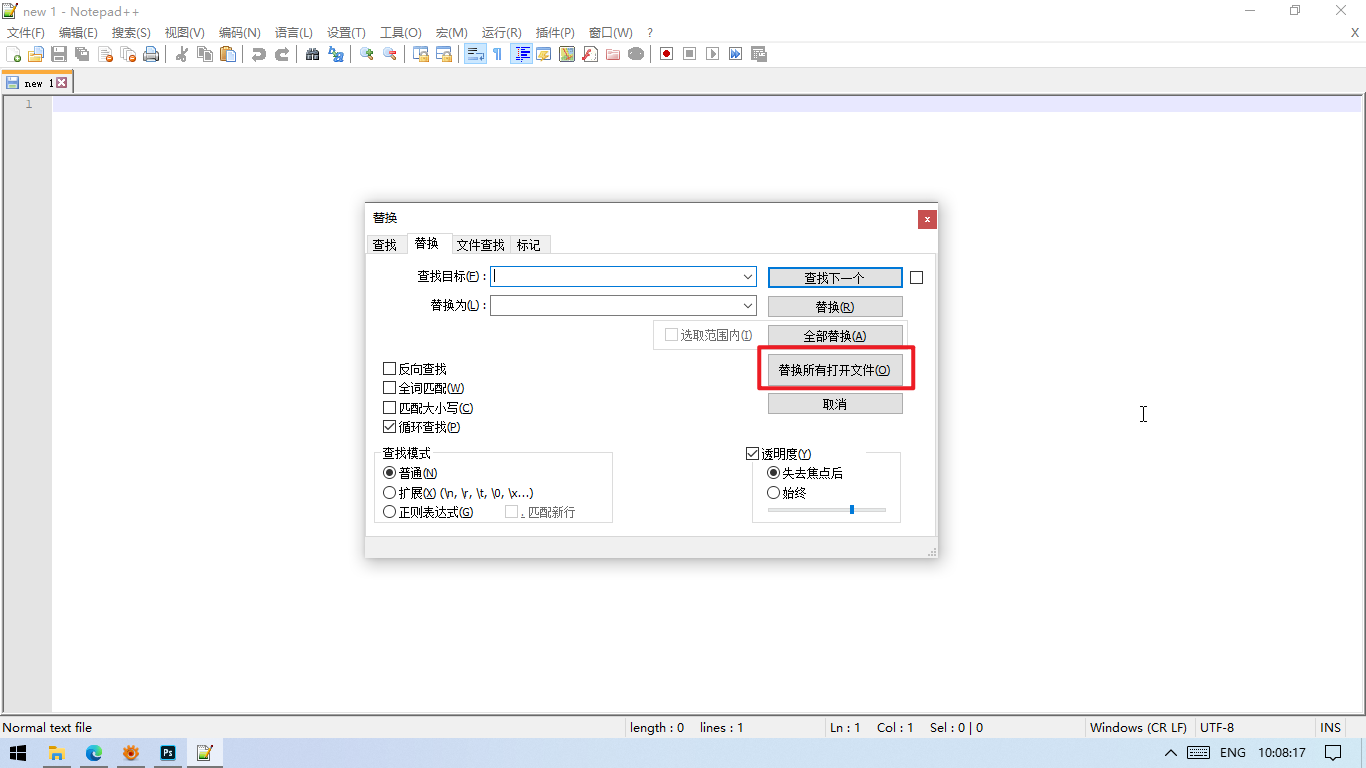Image resolution: width=1366 pixels, height=768 pixels.
Task: Click the Play Macro toolbar icon
Action: tap(713, 54)
